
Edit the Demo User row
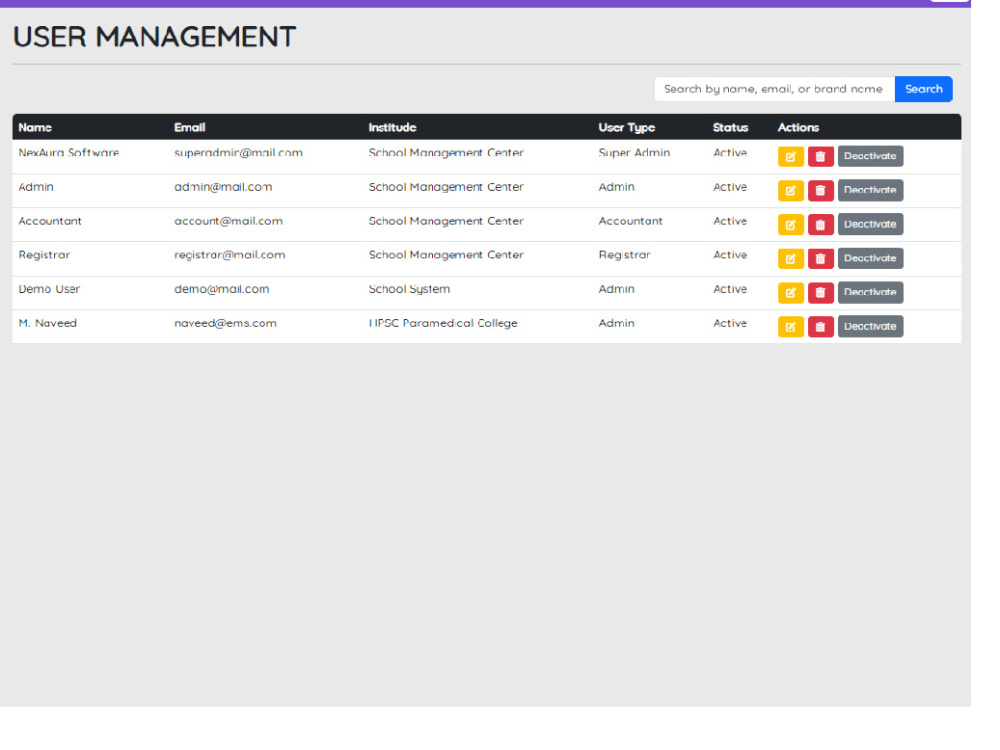tap(790, 292)
